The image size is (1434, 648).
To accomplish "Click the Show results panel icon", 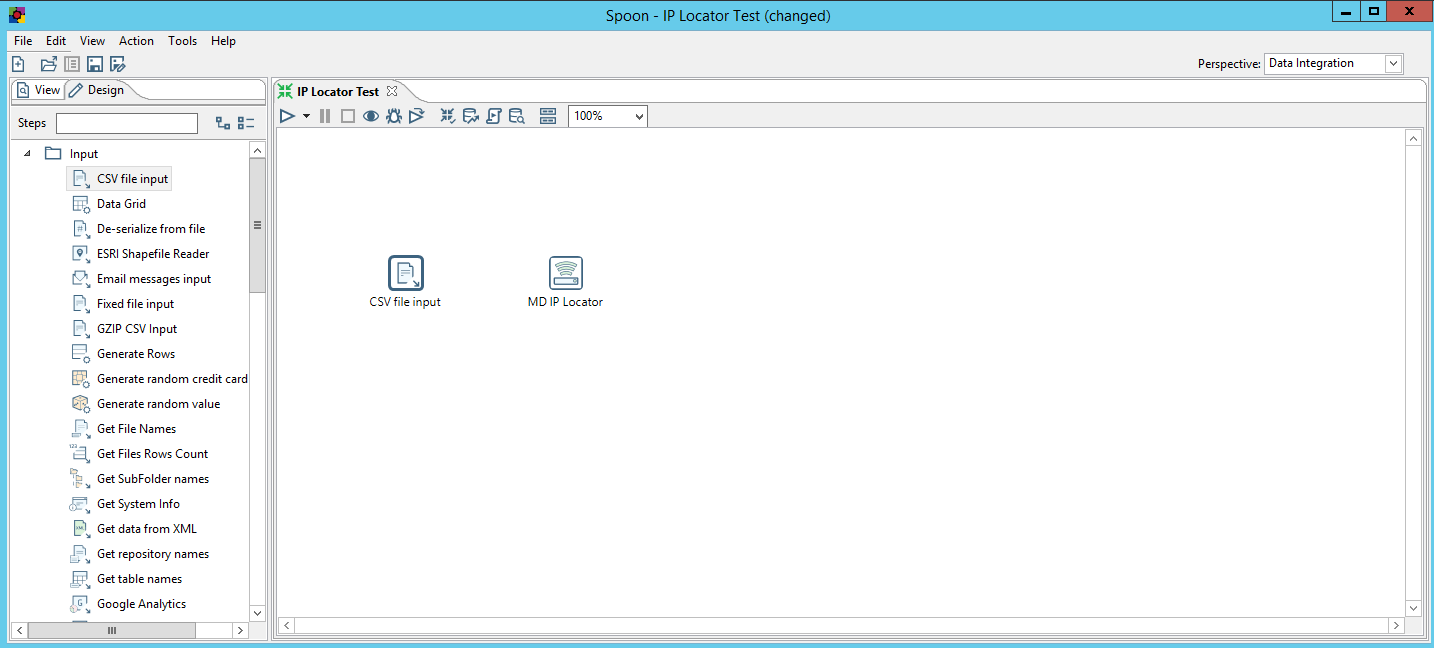I will coord(547,116).
